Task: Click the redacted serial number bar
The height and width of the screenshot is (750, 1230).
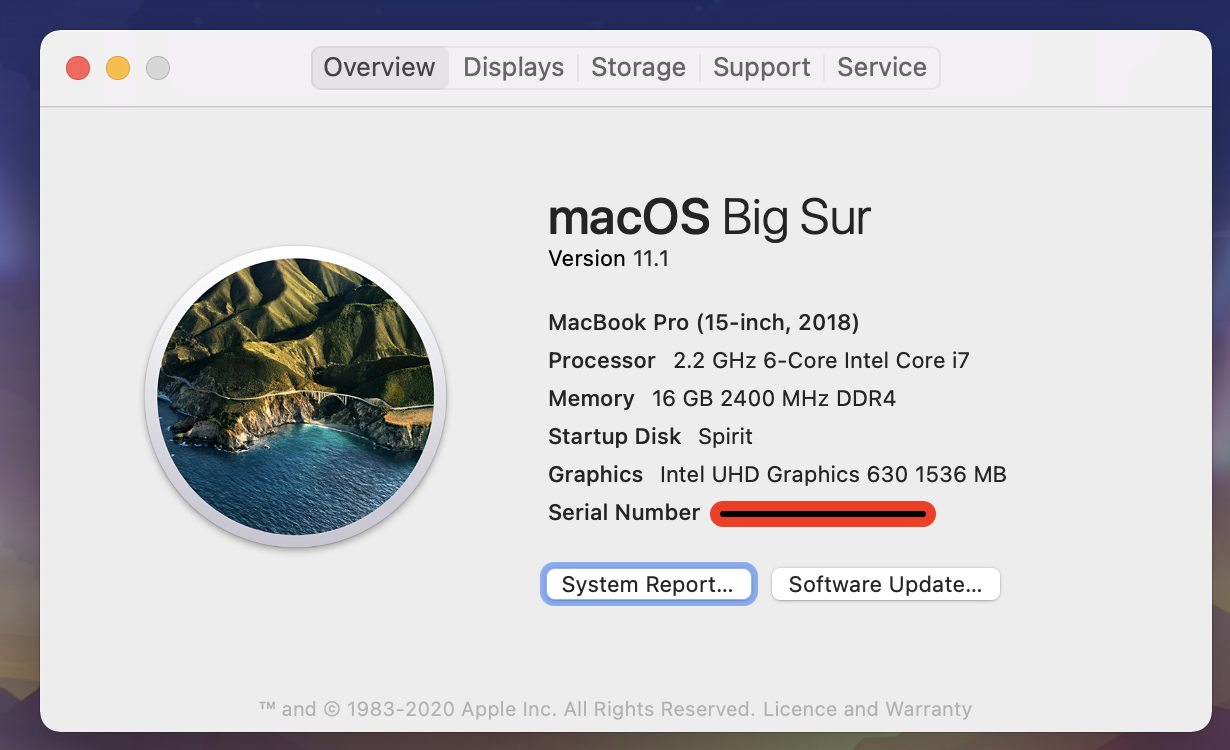Action: coord(823,514)
